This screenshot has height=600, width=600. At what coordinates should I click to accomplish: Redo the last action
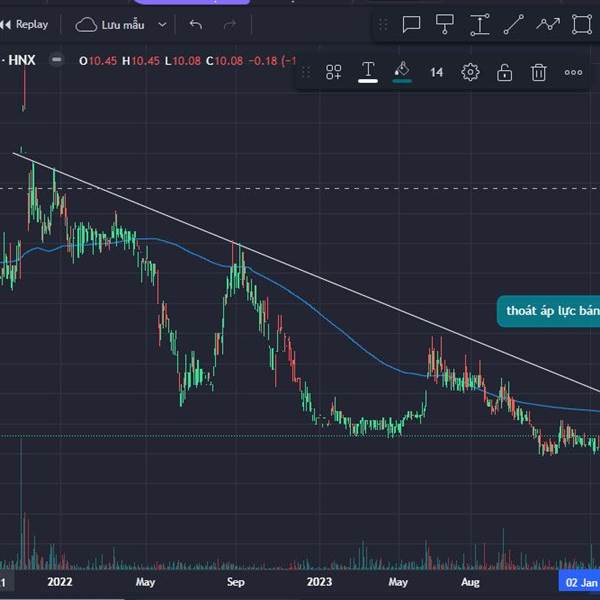[x=230, y=25]
